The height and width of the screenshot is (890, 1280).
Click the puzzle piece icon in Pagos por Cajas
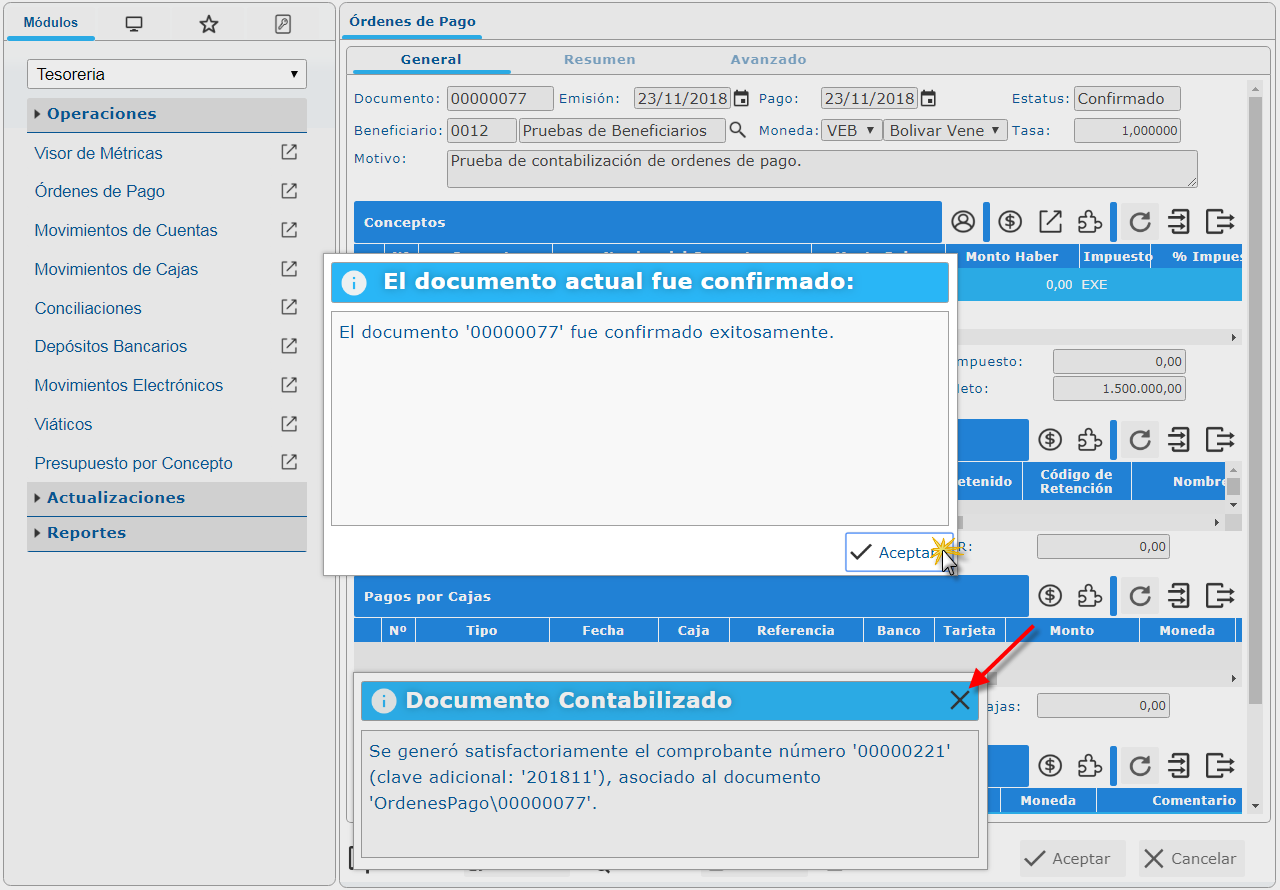coord(1089,596)
